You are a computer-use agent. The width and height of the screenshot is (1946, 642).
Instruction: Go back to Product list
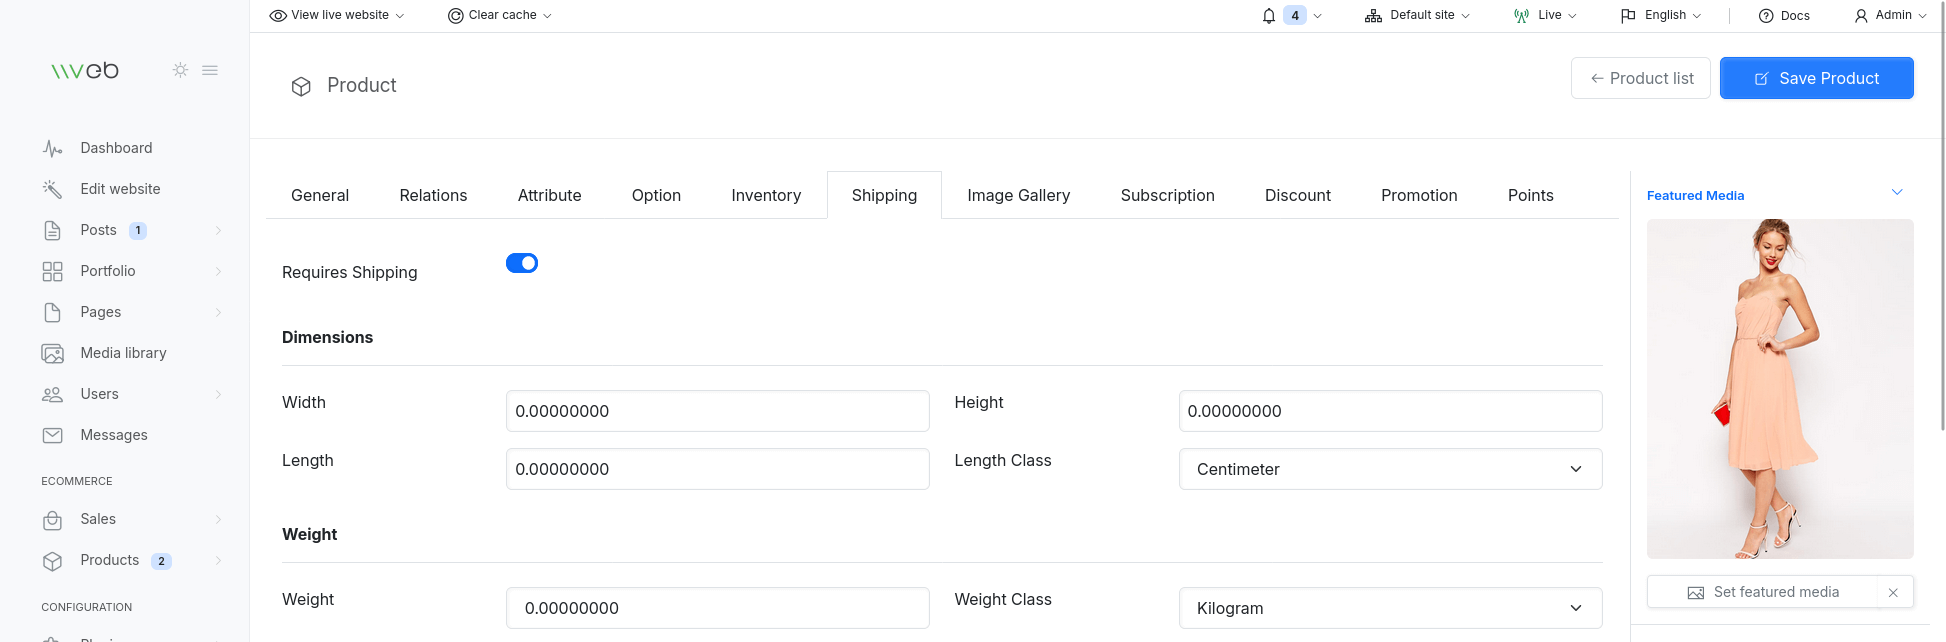[1640, 78]
